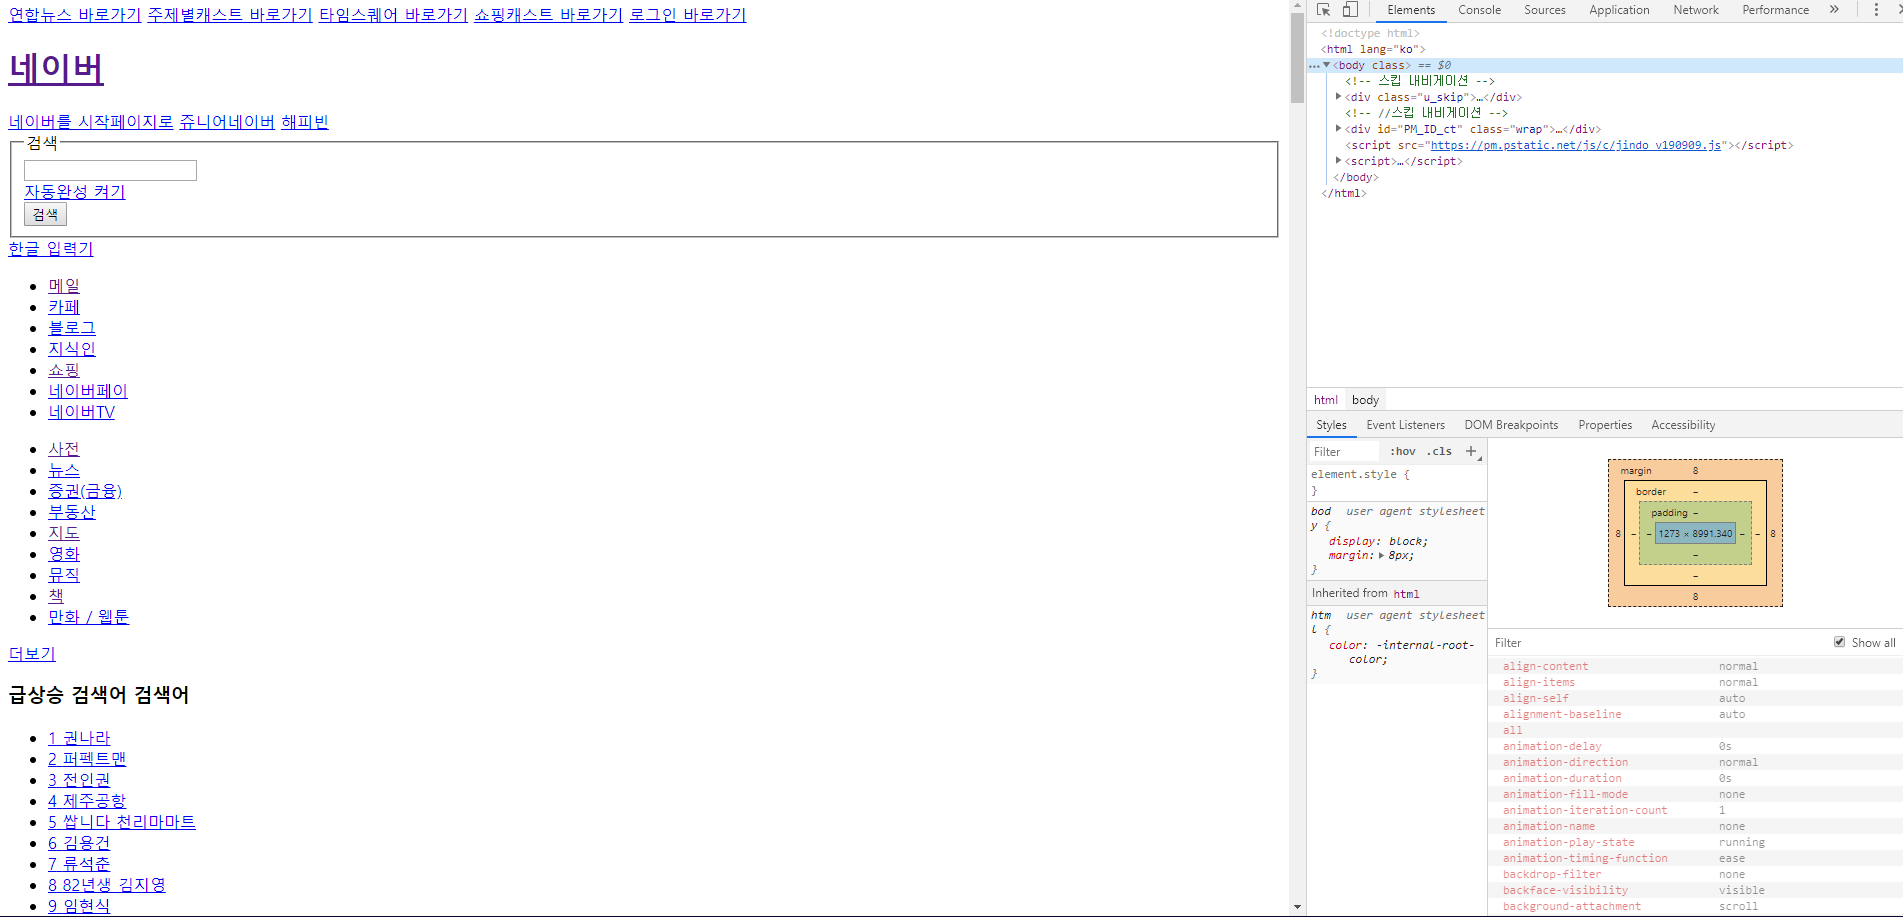
Task: Open the Accessibility pane tab
Action: [x=1683, y=425]
